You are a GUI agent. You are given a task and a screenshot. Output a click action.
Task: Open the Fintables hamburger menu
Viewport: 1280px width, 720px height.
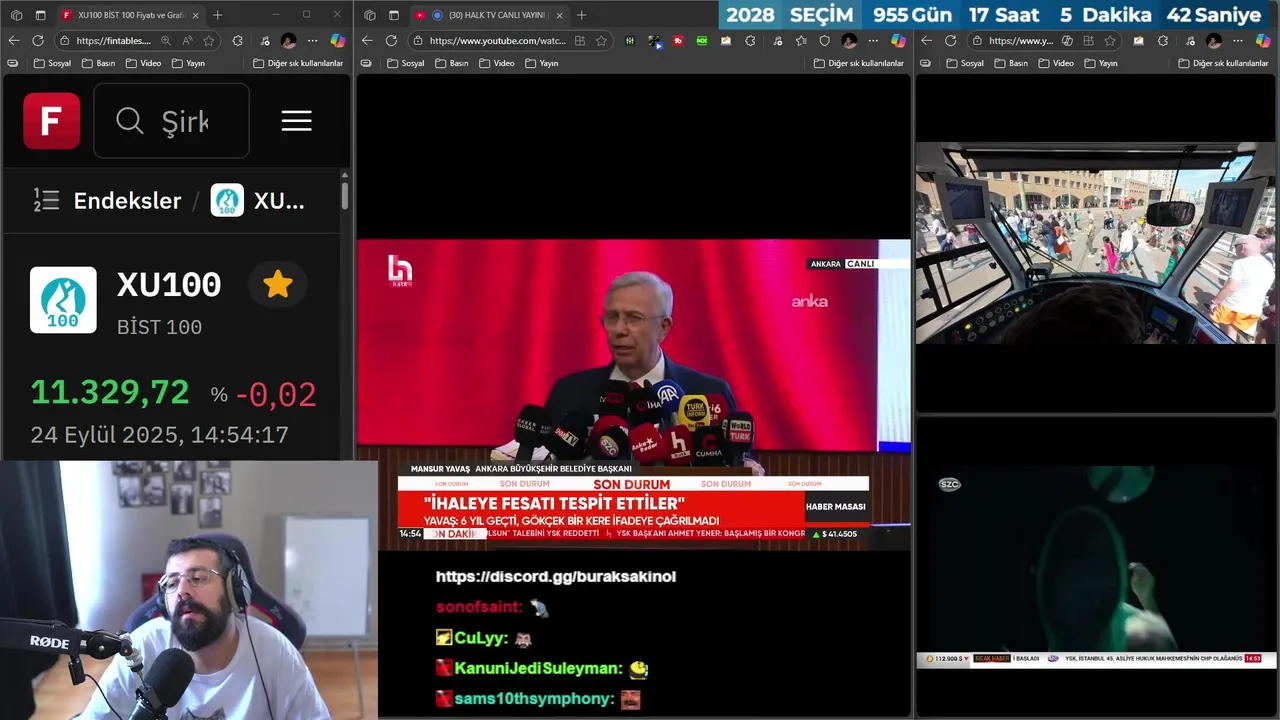[x=296, y=121]
